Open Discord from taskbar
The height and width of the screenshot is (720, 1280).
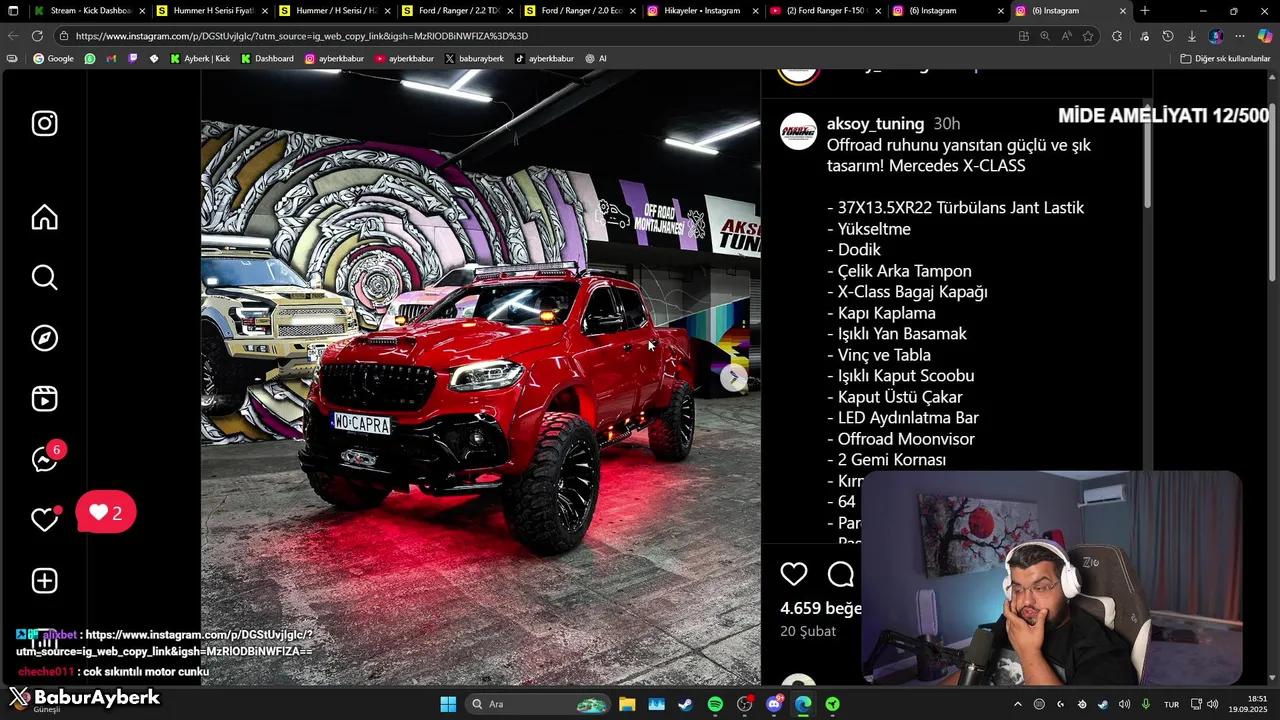point(774,704)
